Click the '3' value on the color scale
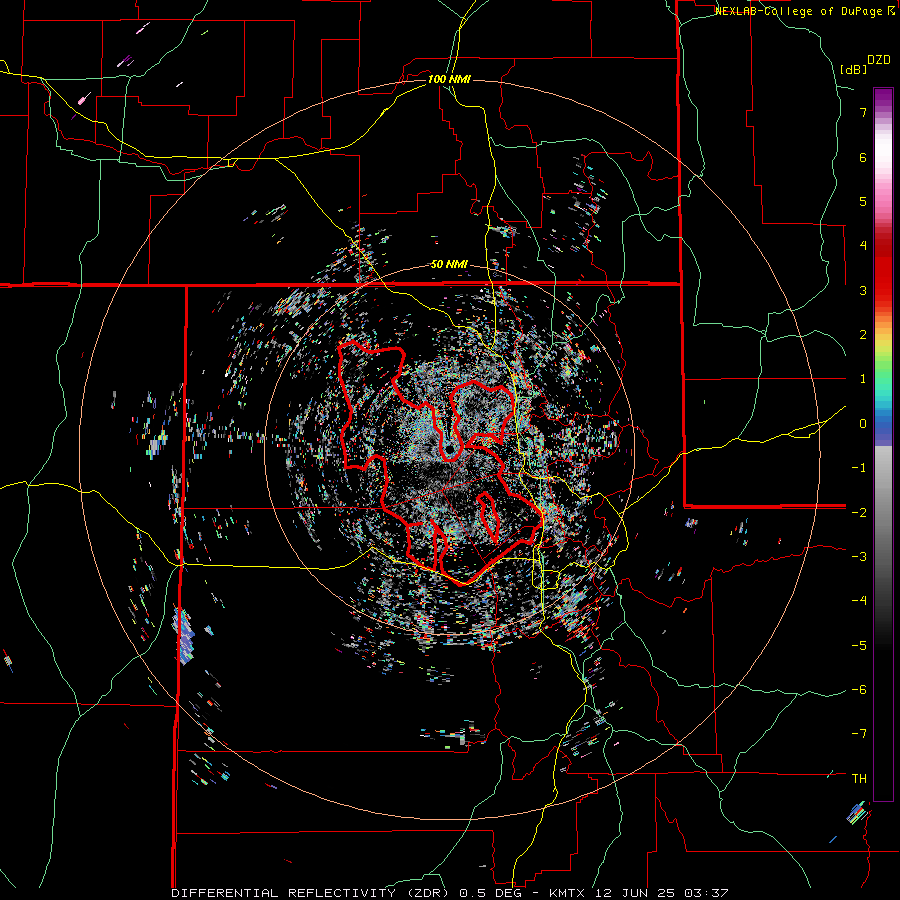The image size is (900, 900). pos(863,290)
